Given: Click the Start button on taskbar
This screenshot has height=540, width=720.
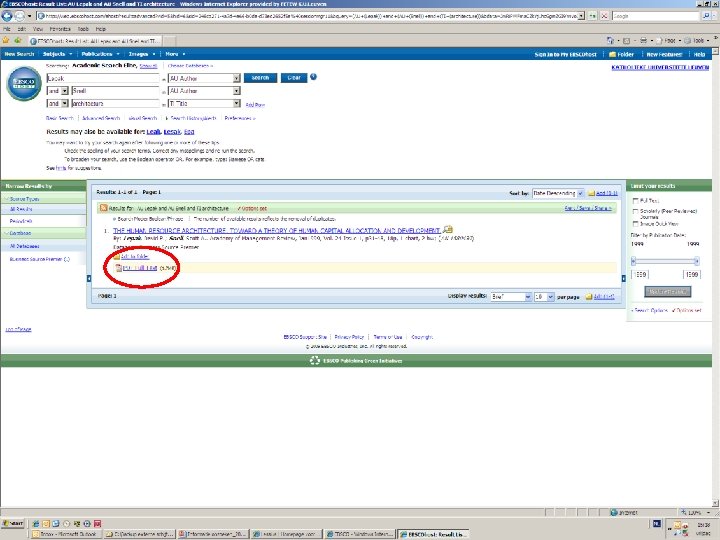Looking at the screenshot, I should [13, 523].
